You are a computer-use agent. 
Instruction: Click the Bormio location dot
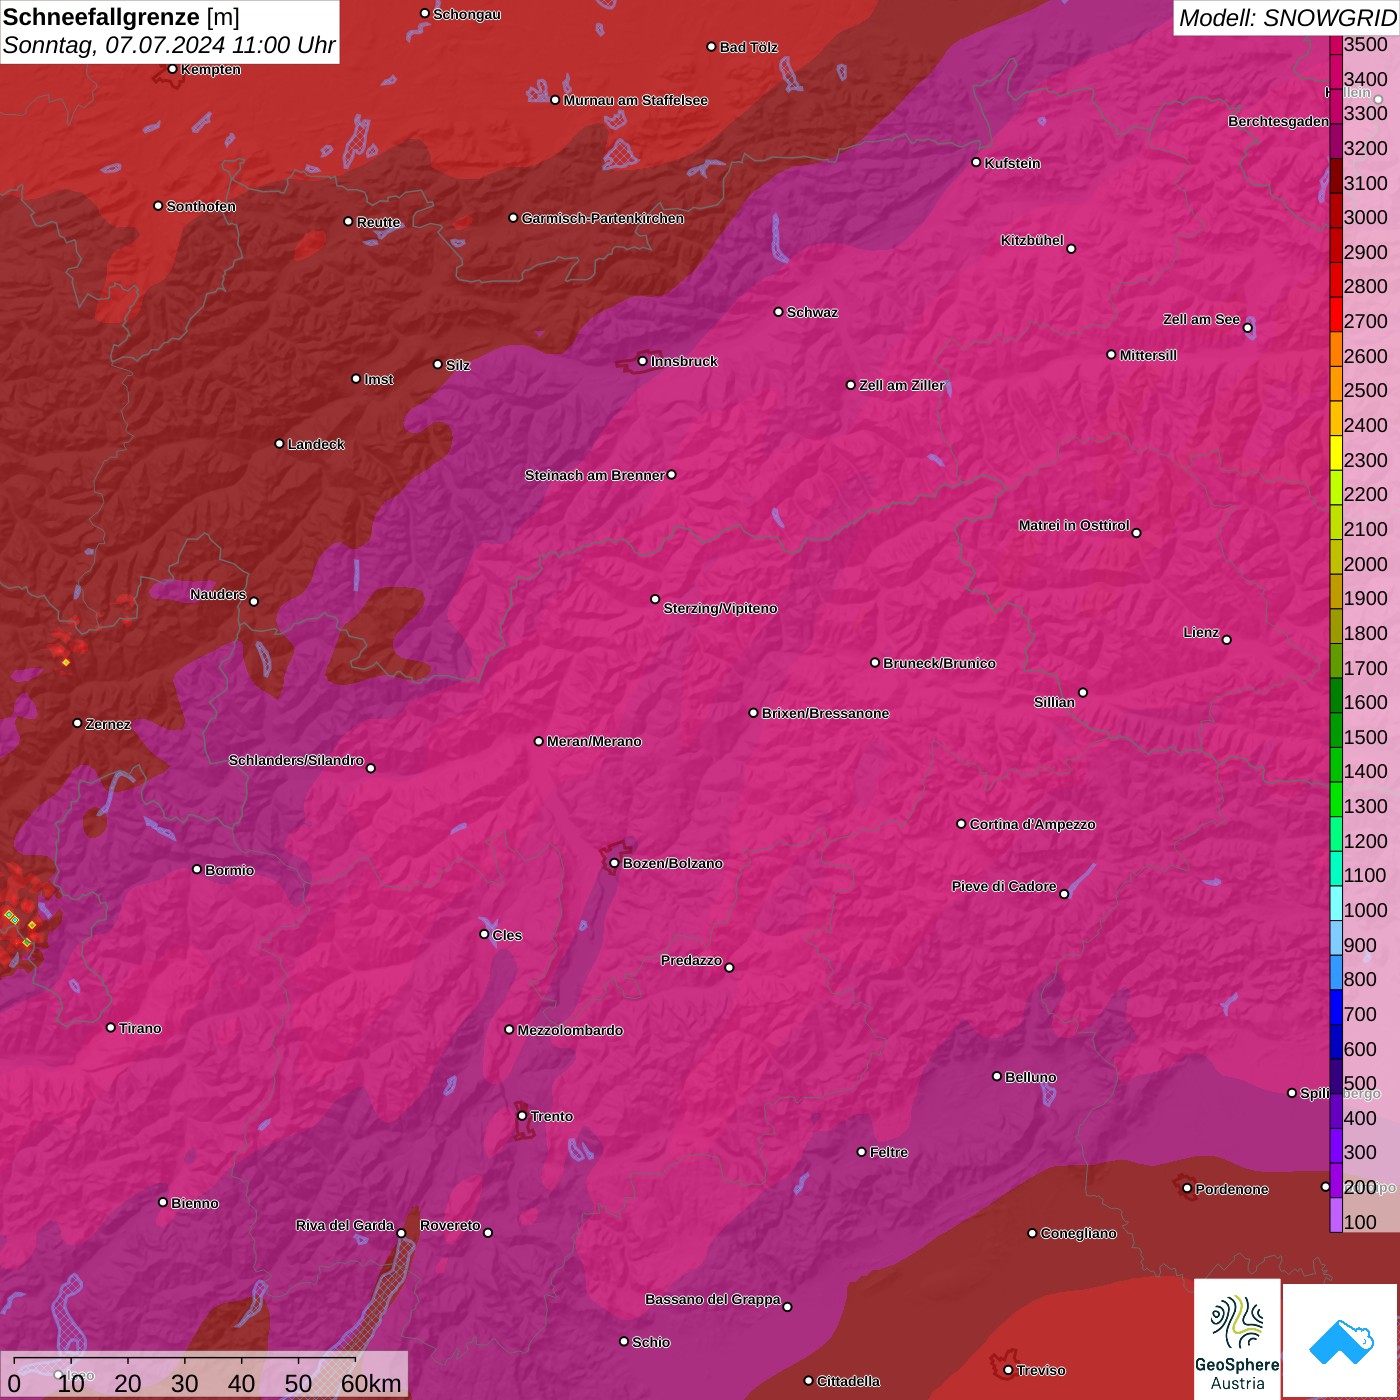tap(197, 869)
